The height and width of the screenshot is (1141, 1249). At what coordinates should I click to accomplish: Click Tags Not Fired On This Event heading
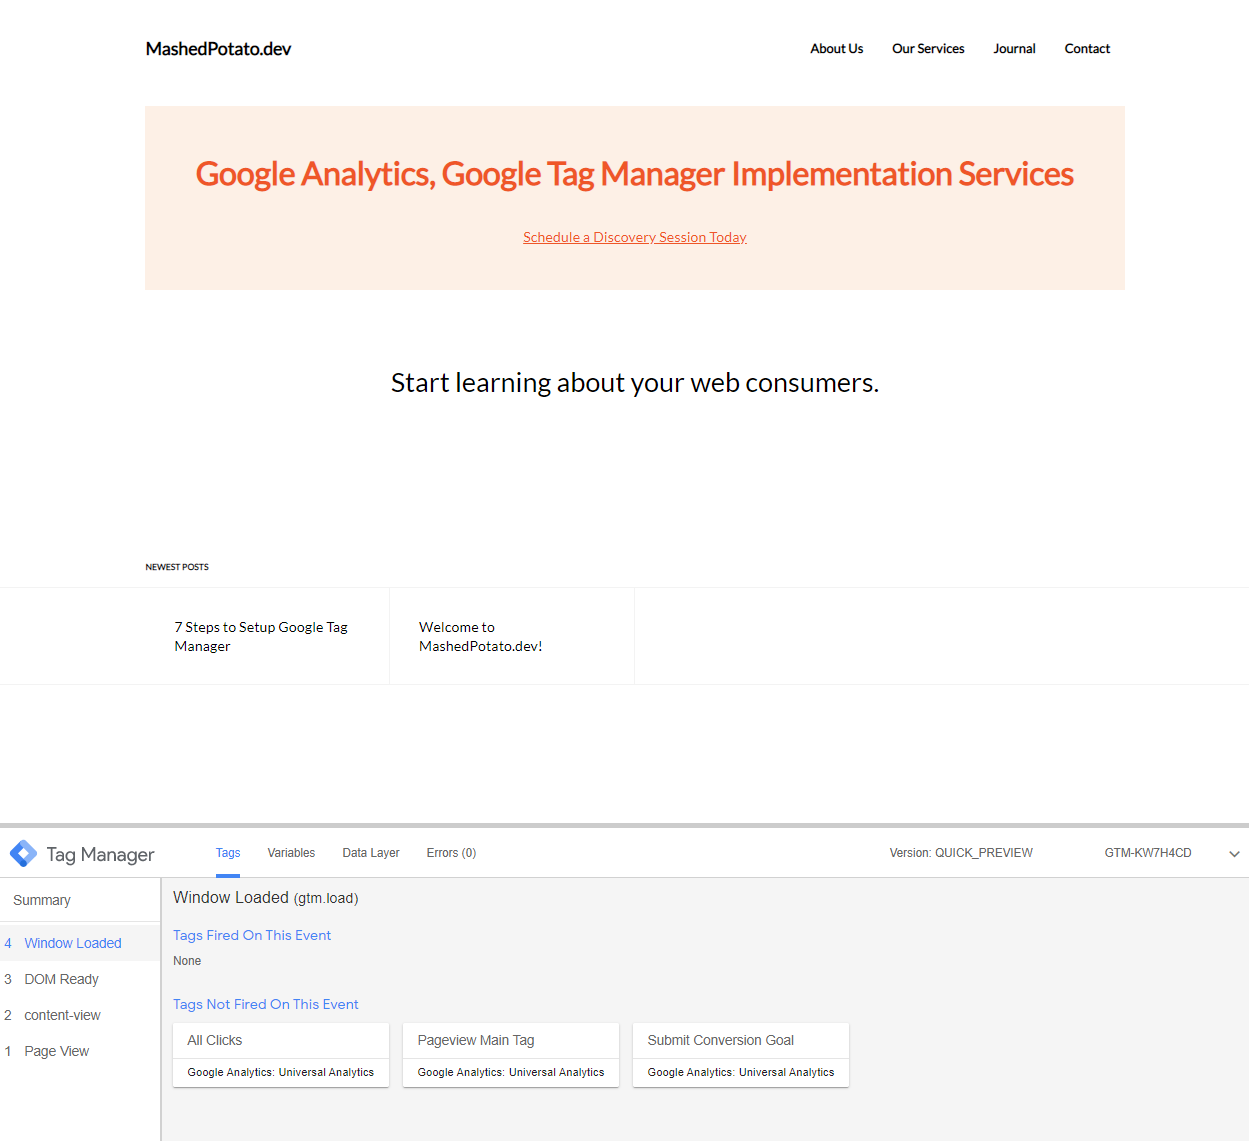tap(266, 1004)
